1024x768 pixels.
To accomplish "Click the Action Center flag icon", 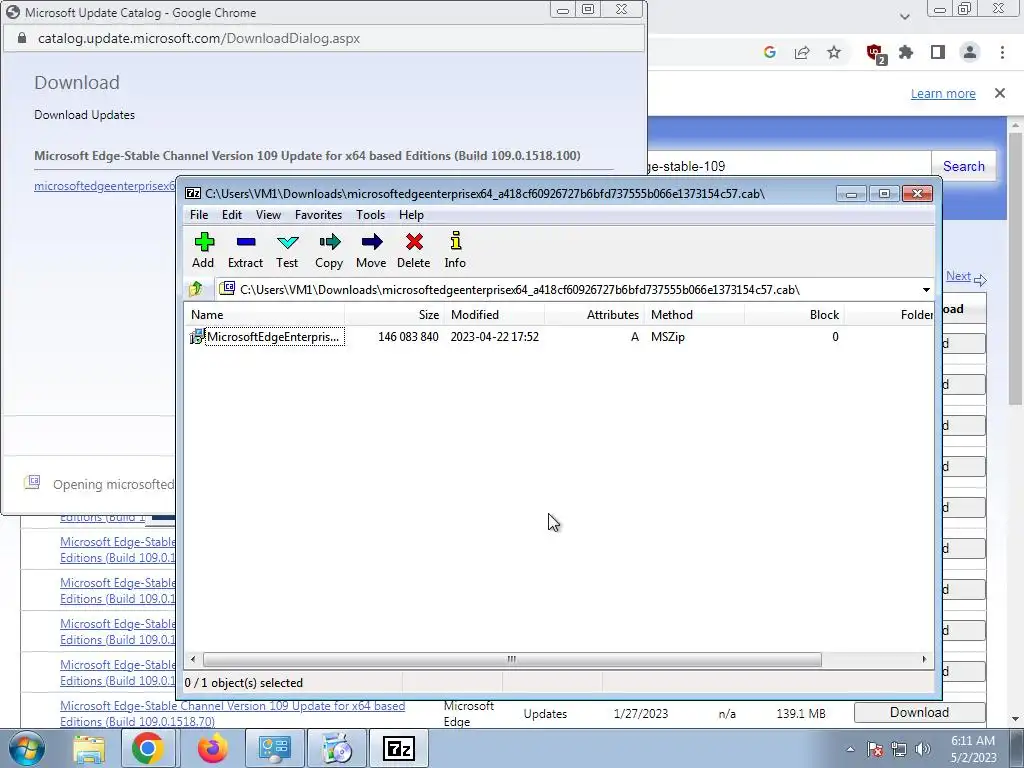I will [x=875, y=749].
